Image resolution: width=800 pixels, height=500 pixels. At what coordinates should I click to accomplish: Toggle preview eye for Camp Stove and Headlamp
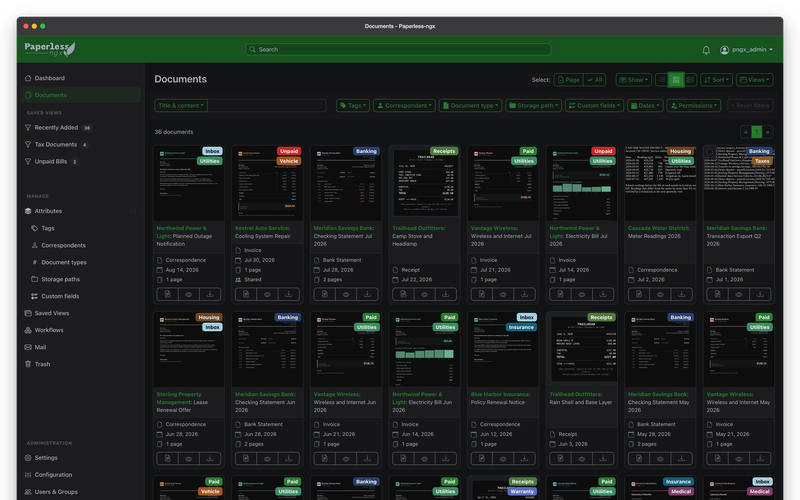(424, 294)
